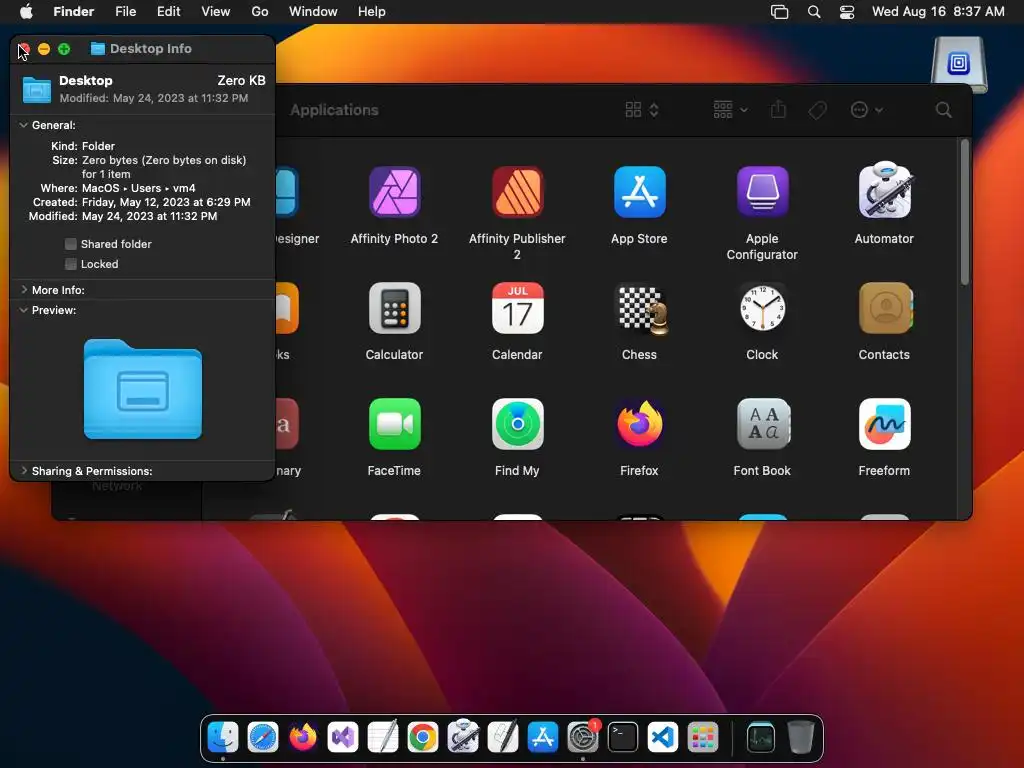Open Finder from the Dock
1024x768 pixels.
click(x=223, y=738)
